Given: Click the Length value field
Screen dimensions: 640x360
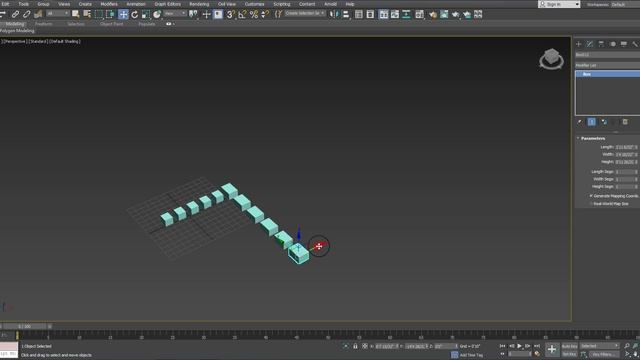Looking at the screenshot, I should tap(625, 147).
